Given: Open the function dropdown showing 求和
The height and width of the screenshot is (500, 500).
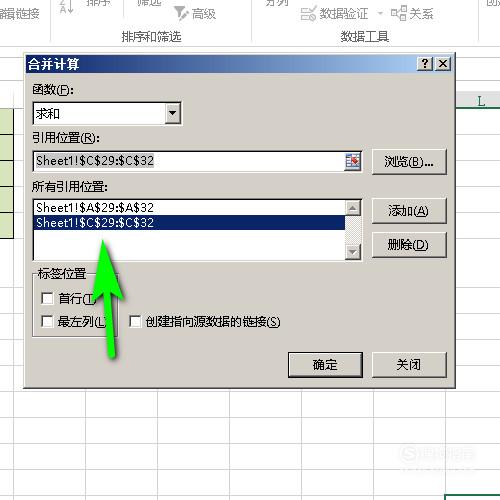Looking at the screenshot, I should tap(173, 113).
